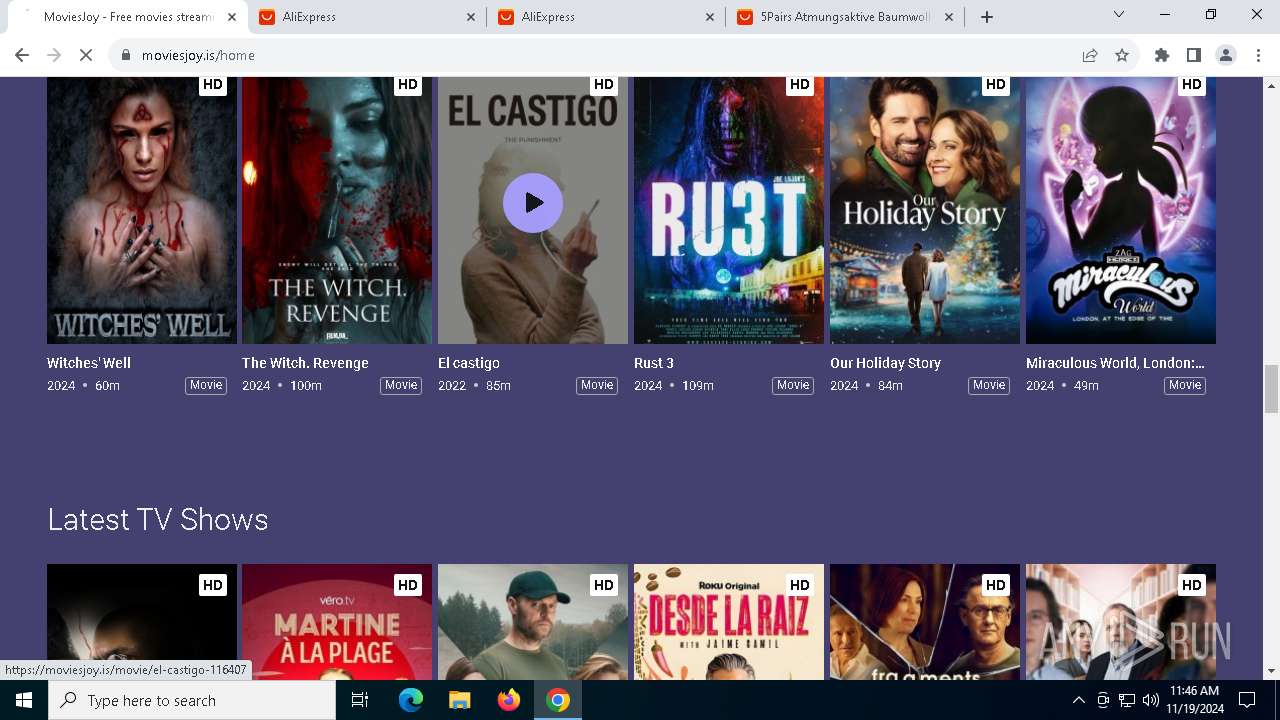Viewport: 1280px width, 720px height.
Task: Select the MoviesJoy tab
Action: 128,17
